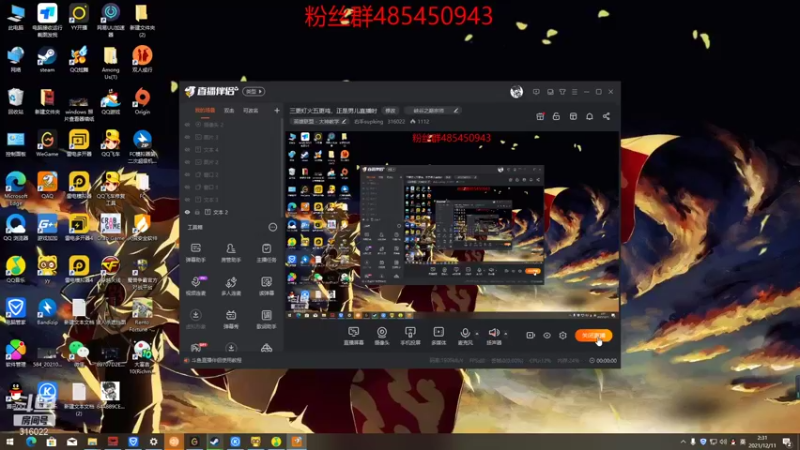Open the mode pill beside 直播伴侣 logo
Screen dimensions: 800x450
click(254, 91)
